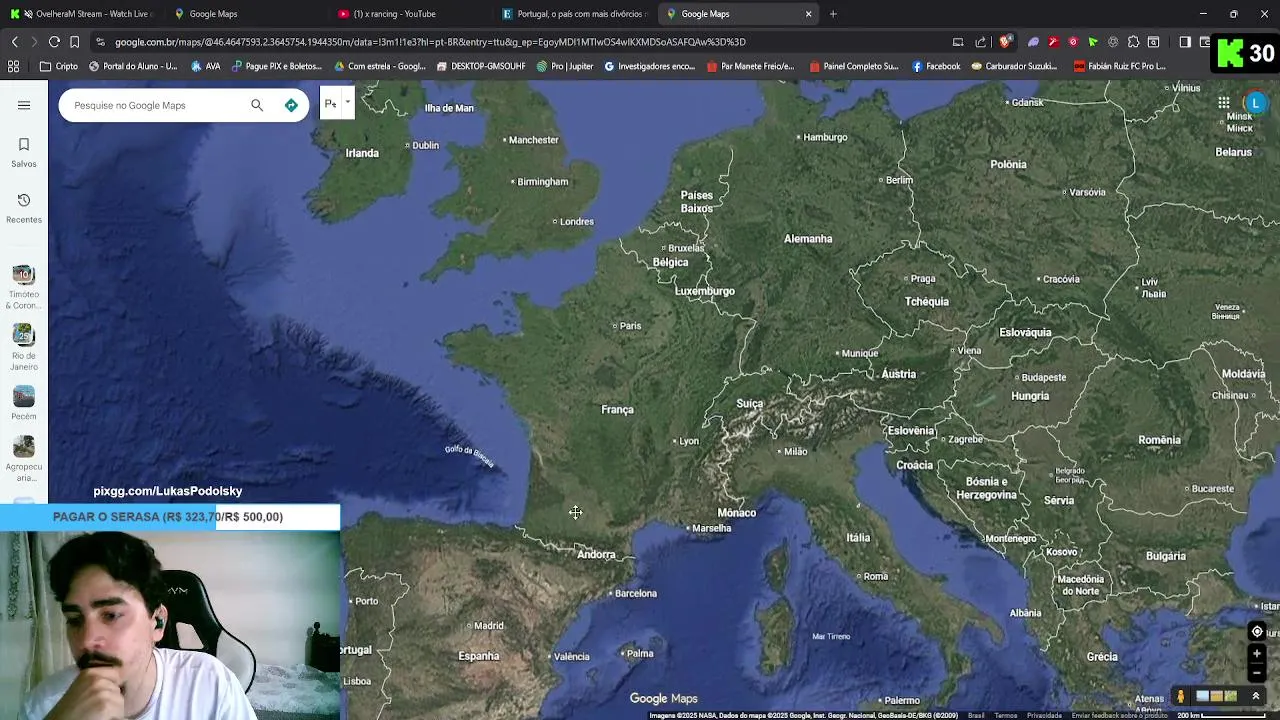Open a new browser tab with plus
This screenshot has width=1280, height=720.
click(x=833, y=14)
